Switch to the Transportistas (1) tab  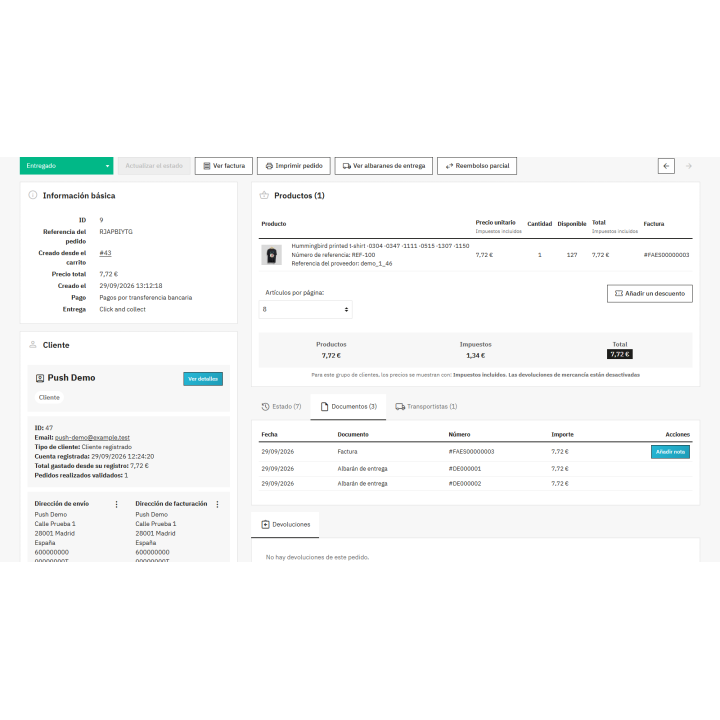click(x=426, y=406)
